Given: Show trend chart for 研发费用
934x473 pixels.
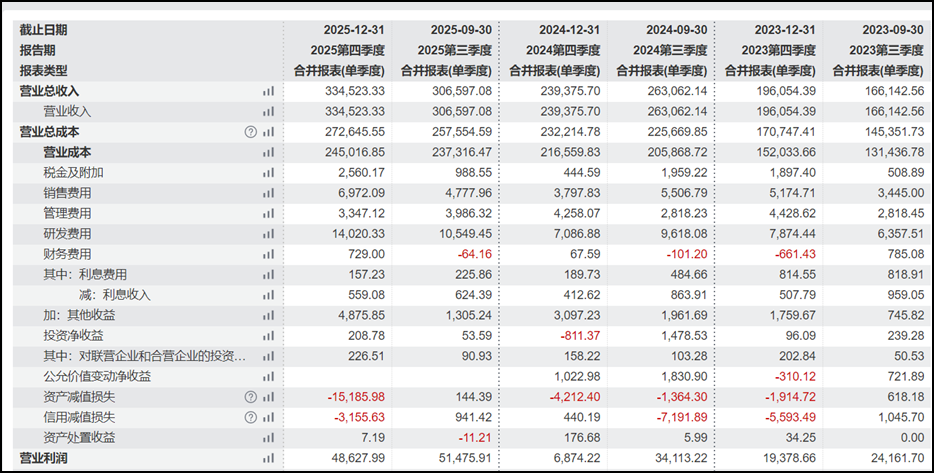Looking at the screenshot, I should (268, 234).
